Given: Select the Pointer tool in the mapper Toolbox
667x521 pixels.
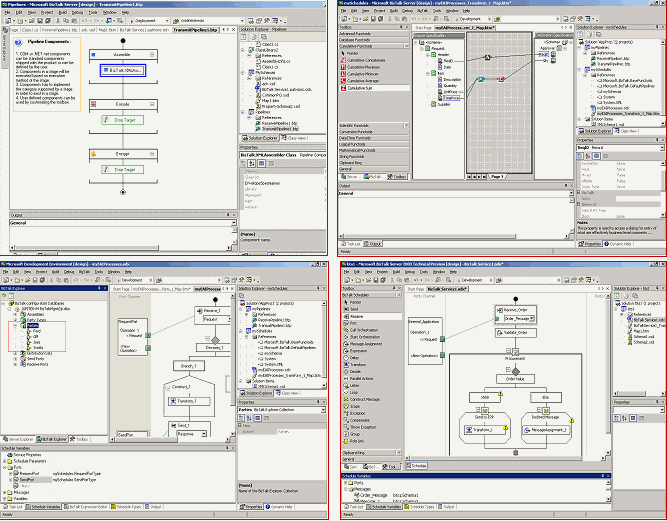Looking at the screenshot, I should tap(352, 53).
